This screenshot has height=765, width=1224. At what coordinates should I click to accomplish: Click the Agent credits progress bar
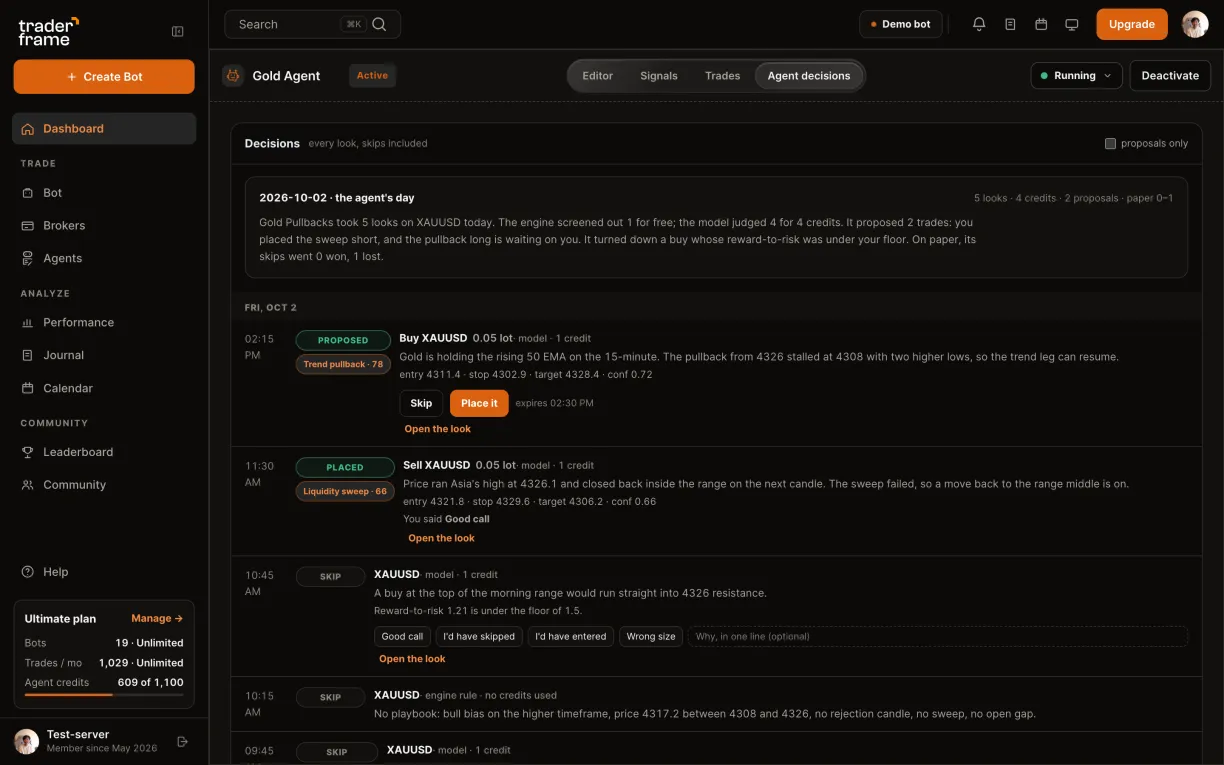click(x=104, y=694)
